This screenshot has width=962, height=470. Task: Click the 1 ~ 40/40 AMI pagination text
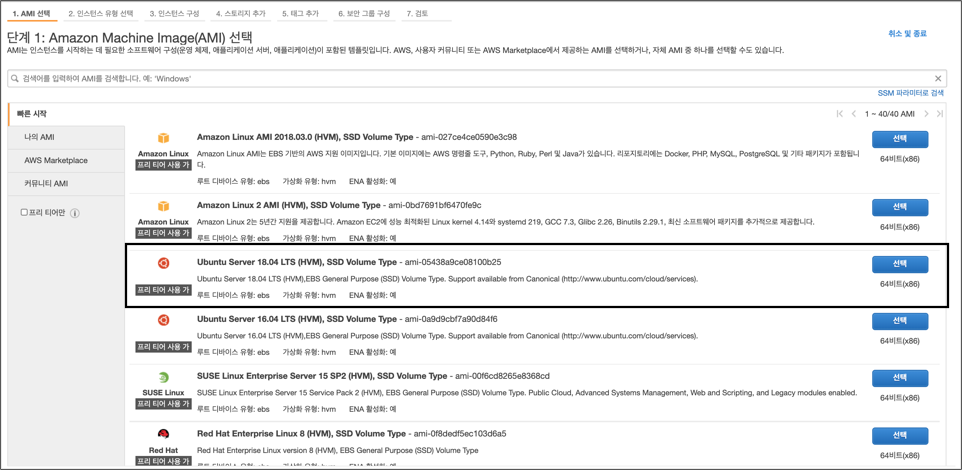[x=890, y=114]
